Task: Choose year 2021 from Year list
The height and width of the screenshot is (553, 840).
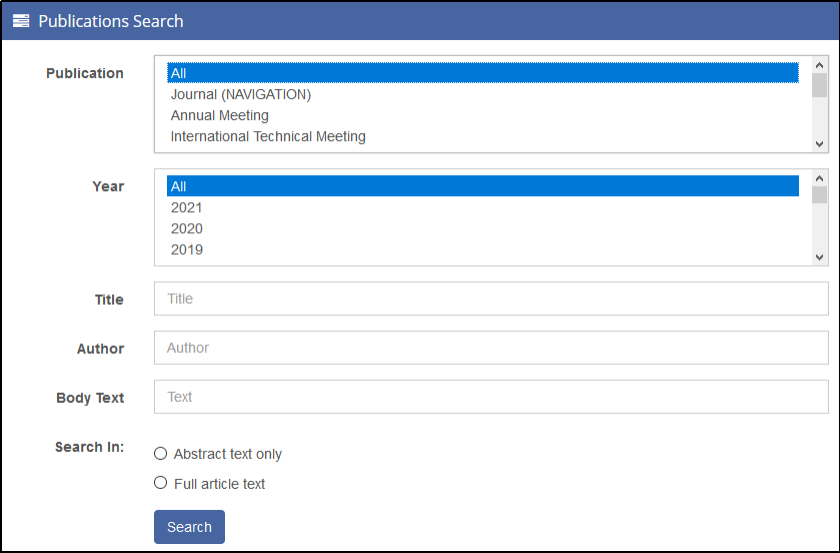Action: [x=186, y=207]
